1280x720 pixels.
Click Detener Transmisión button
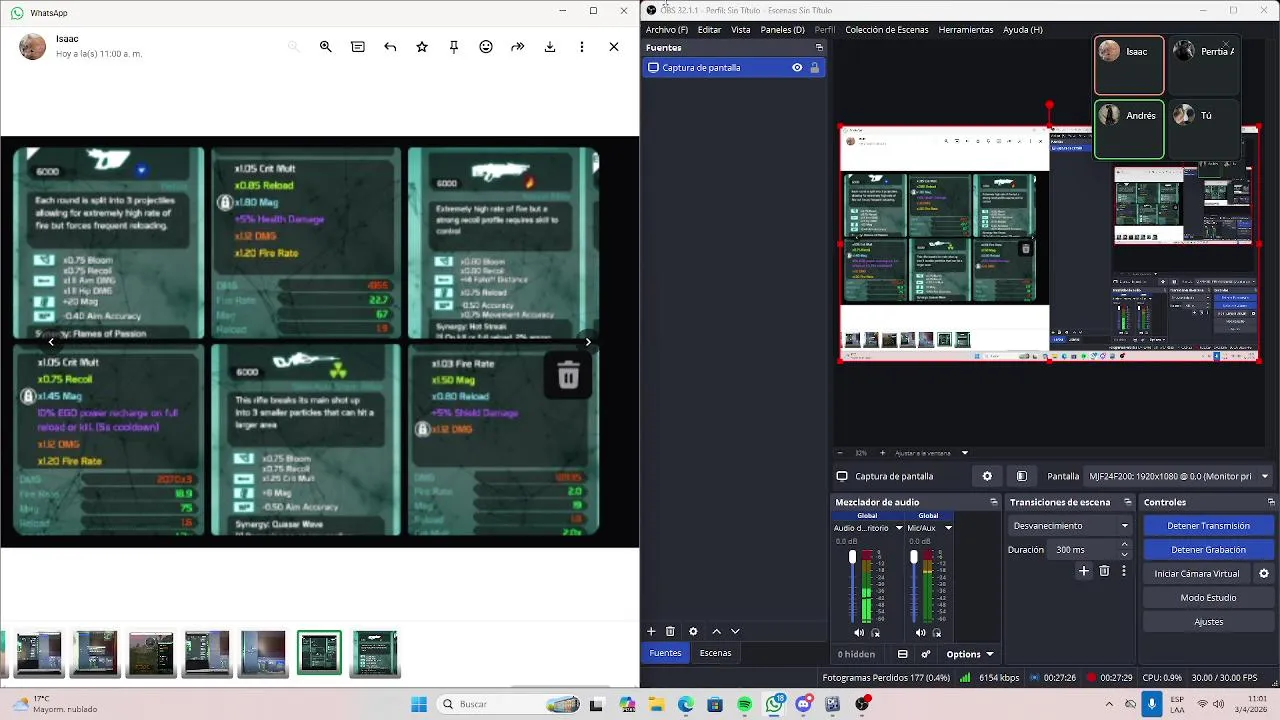1208,526
